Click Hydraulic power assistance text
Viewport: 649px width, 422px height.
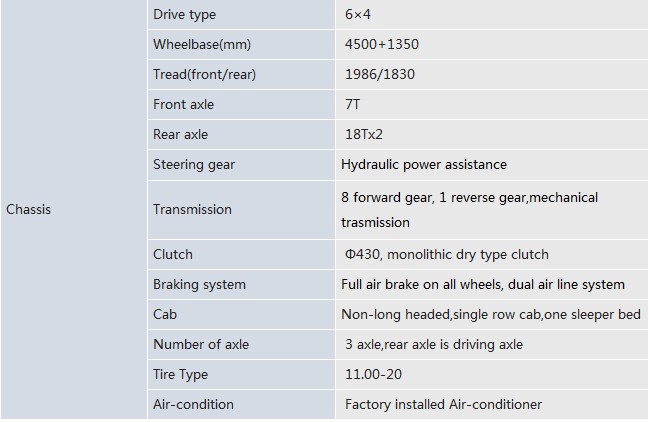coord(424,165)
